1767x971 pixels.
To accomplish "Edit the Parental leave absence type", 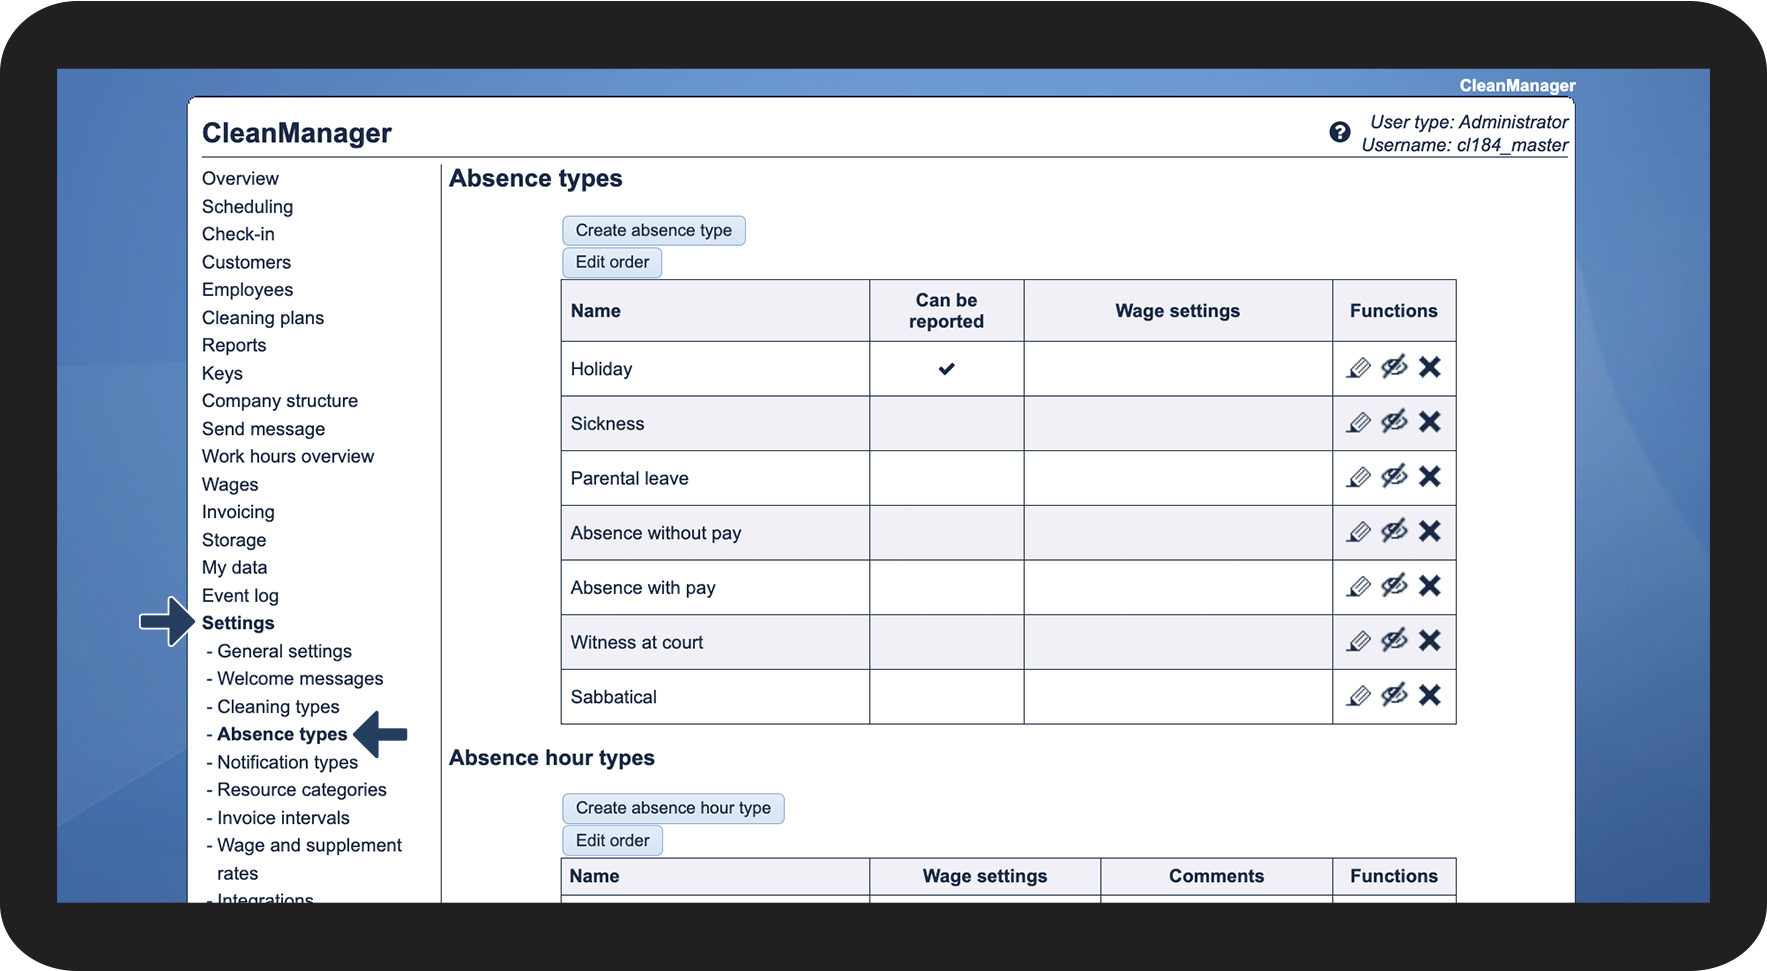I will click(1358, 477).
